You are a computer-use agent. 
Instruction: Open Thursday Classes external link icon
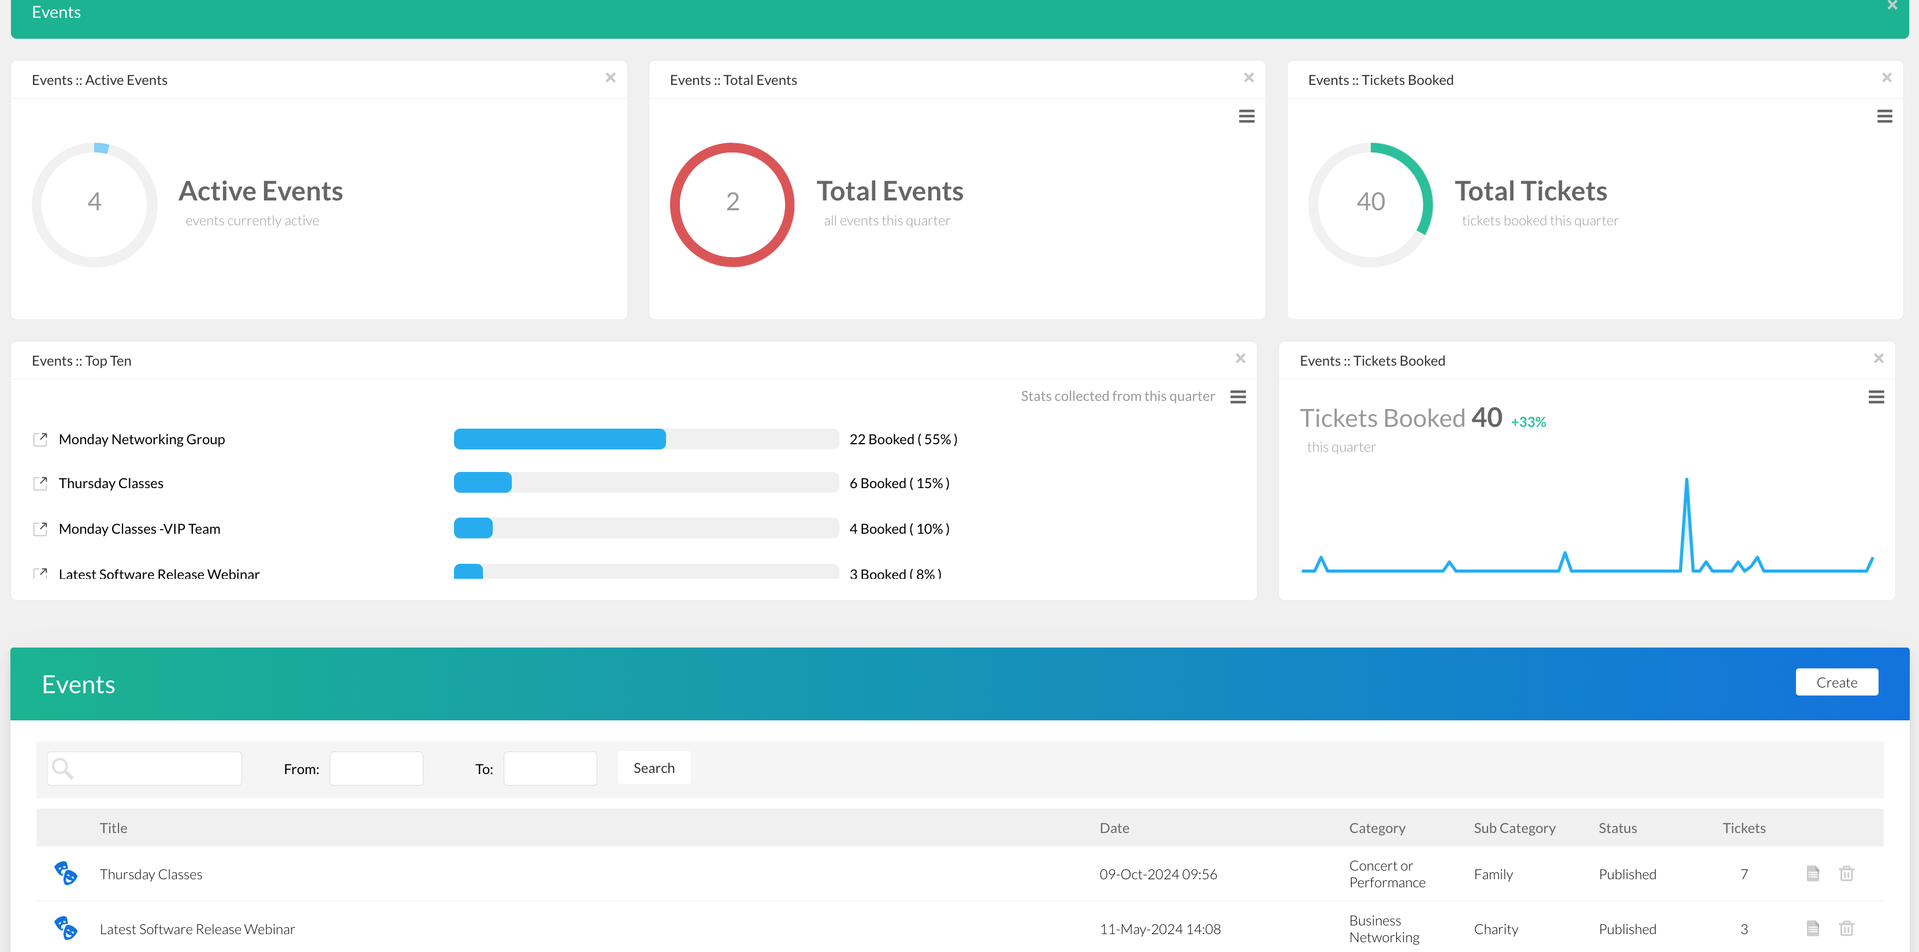click(x=40, y=483)
